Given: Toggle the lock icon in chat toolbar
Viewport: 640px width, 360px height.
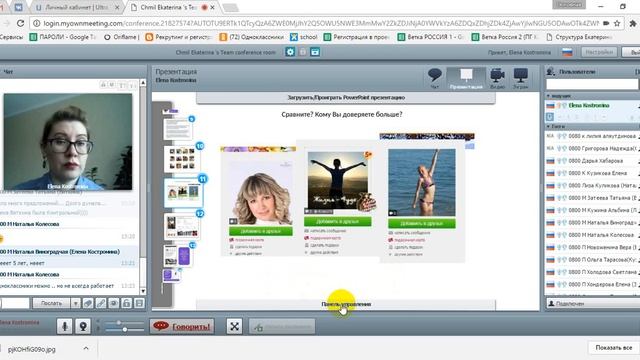Looking at the screenshot, I should 127,303.
